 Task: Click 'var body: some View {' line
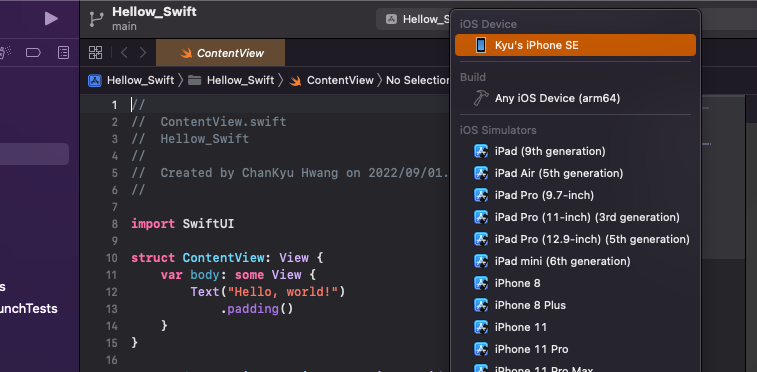tap(238, 275)
